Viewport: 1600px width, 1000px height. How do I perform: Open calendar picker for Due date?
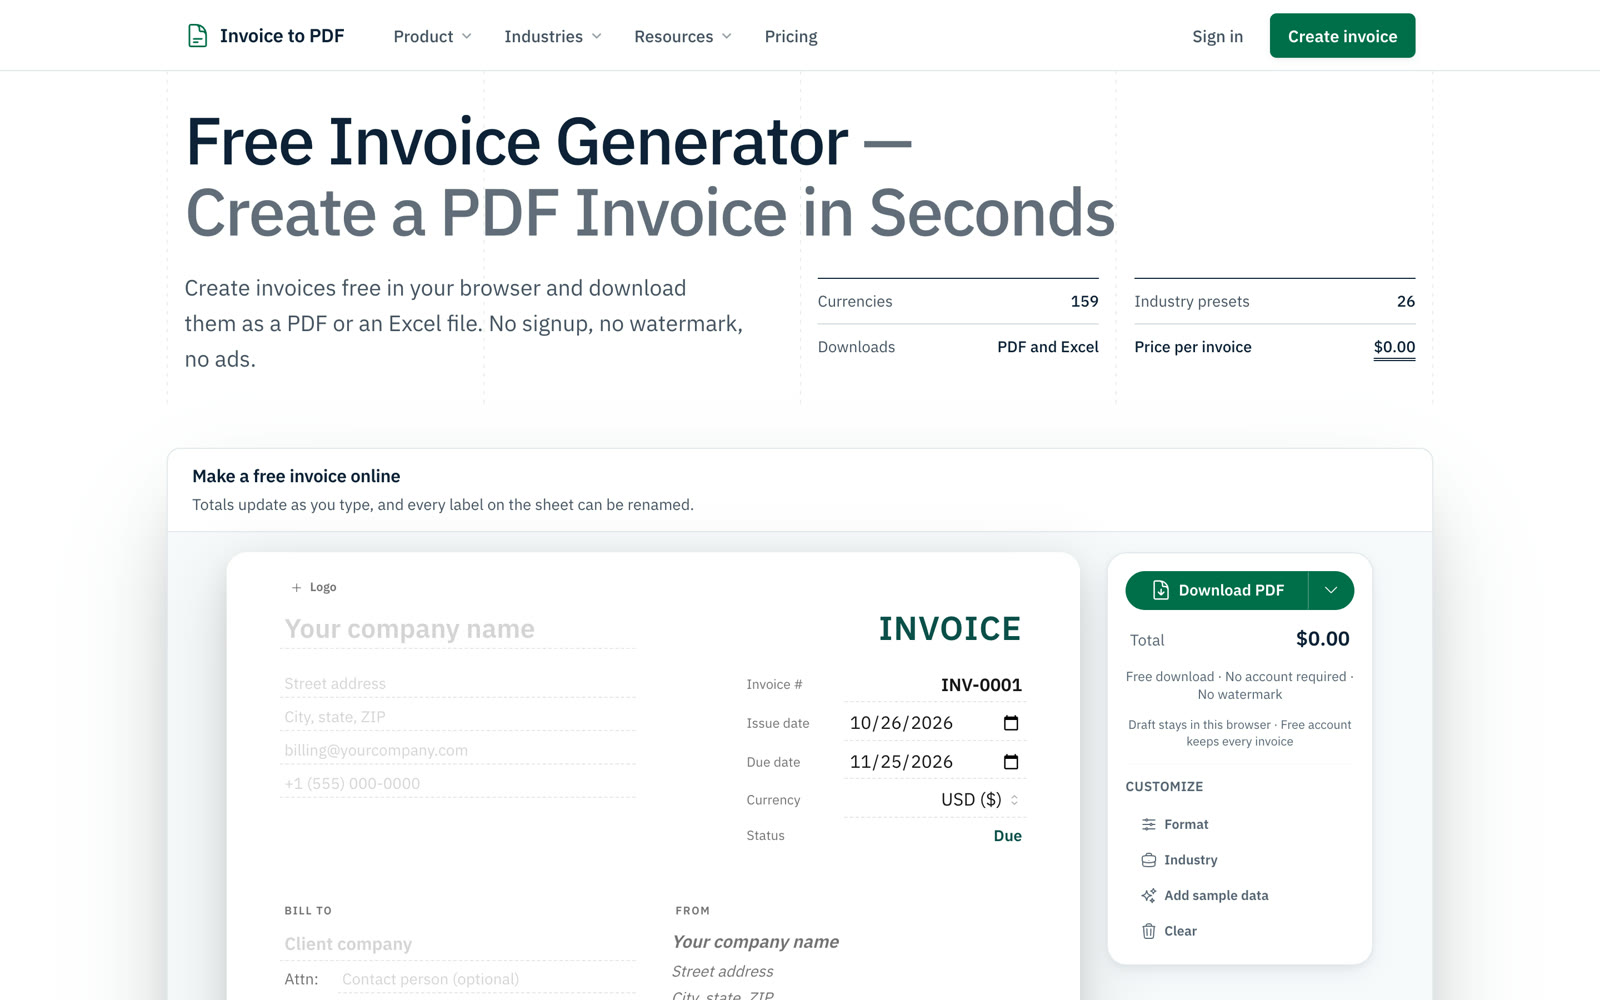pos(1011,762)
